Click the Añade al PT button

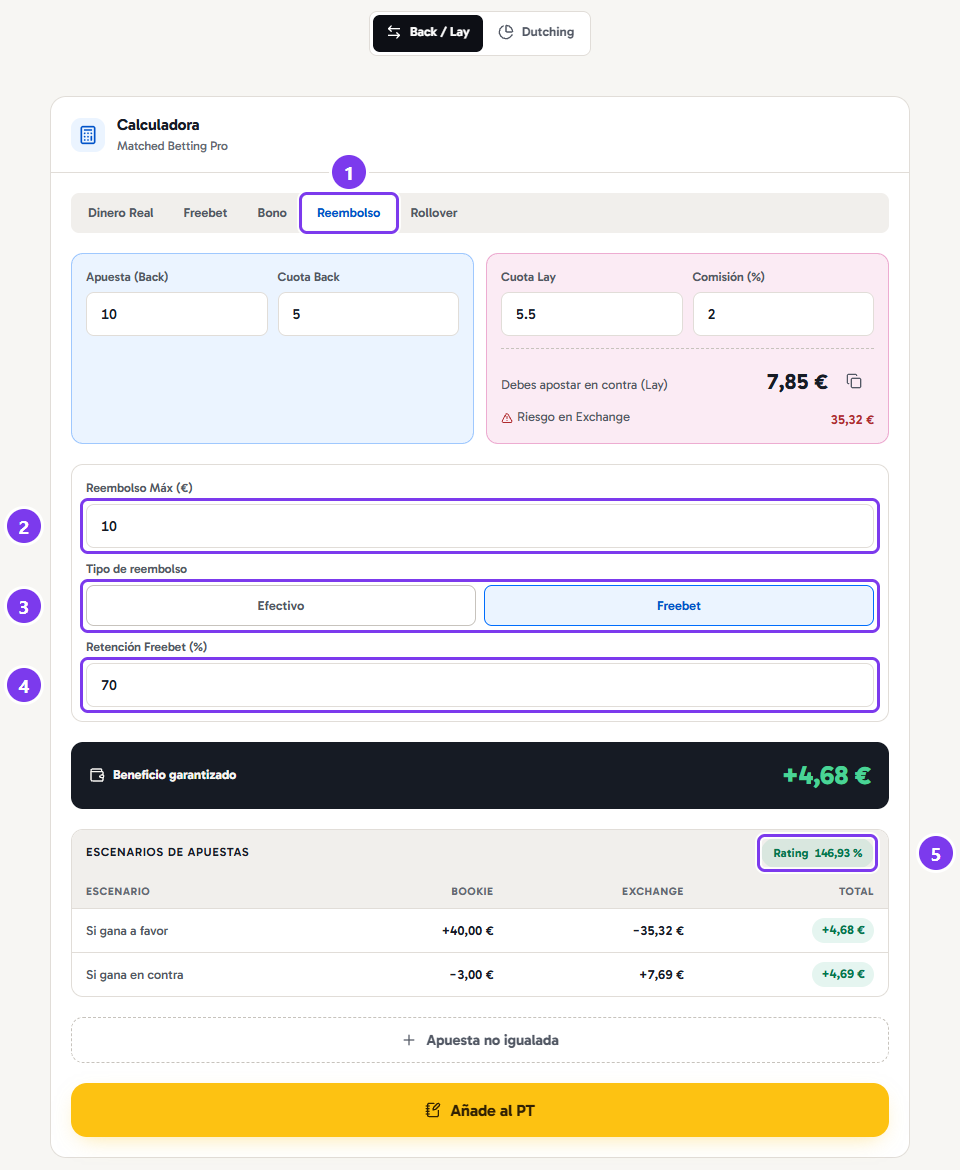(x=480, y=1110)
